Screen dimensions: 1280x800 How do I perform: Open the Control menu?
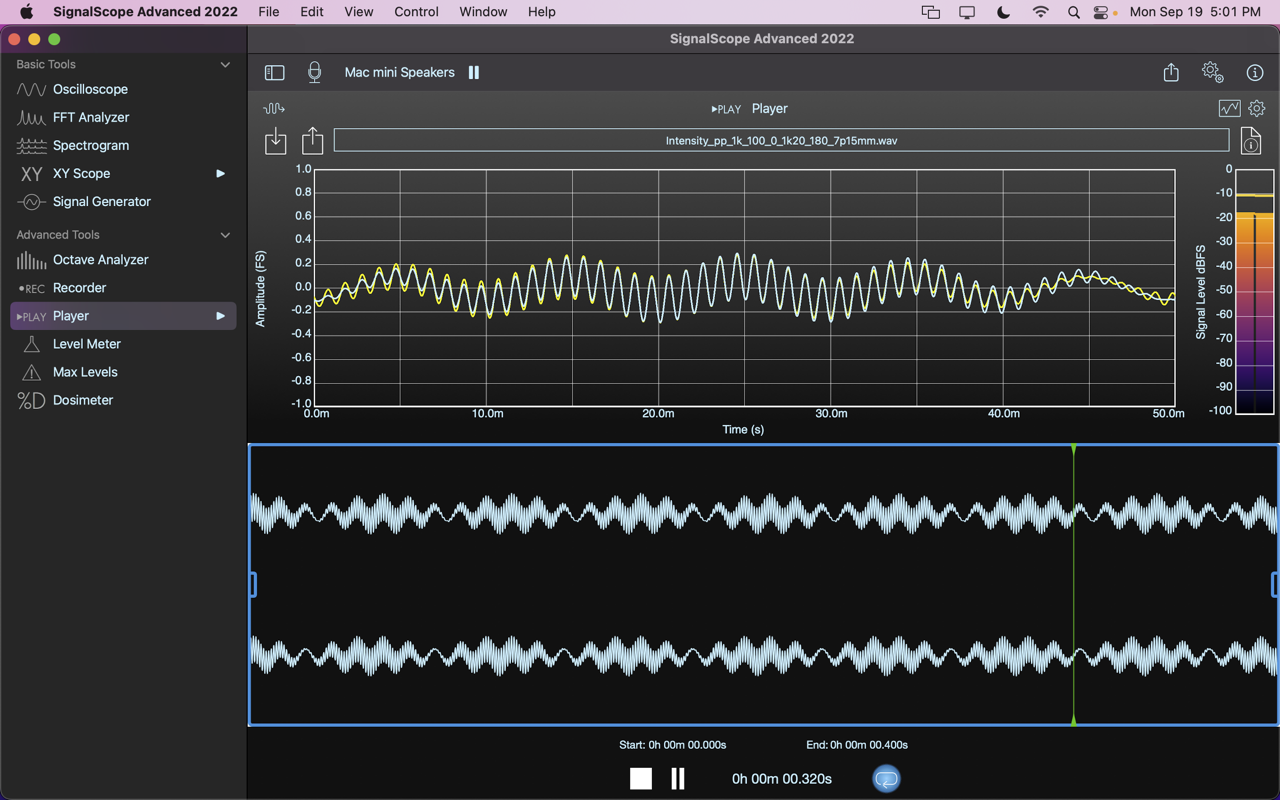(416, 12)
